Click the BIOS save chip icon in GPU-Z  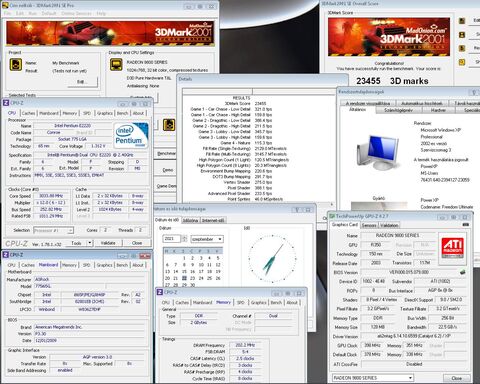pos(463,272)
